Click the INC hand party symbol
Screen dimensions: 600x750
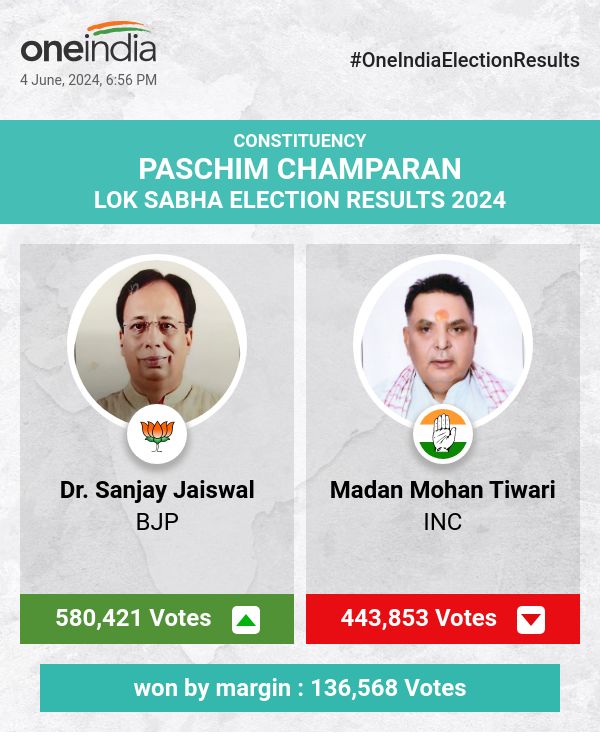tap(443, 435)
